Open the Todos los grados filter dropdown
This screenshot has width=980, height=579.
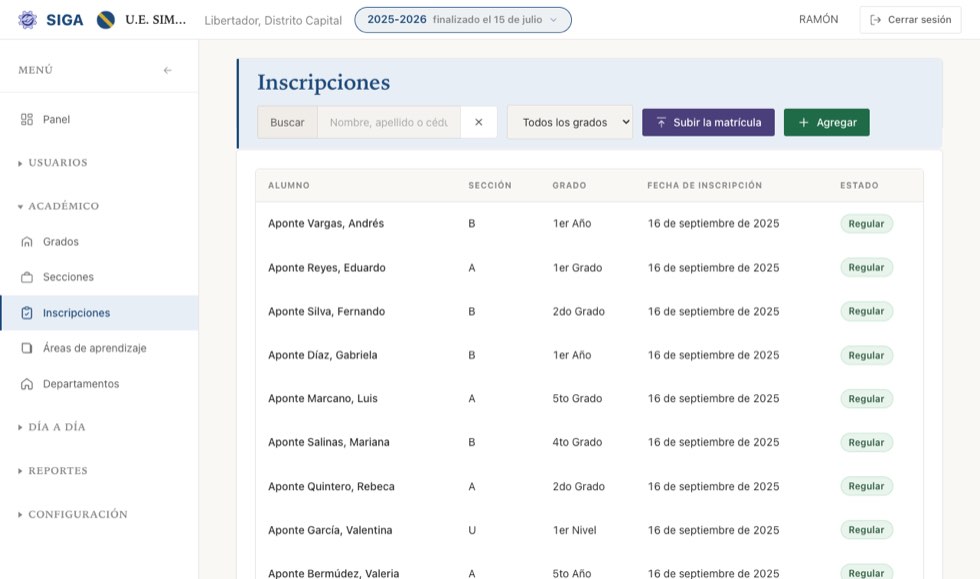[570, 123]
